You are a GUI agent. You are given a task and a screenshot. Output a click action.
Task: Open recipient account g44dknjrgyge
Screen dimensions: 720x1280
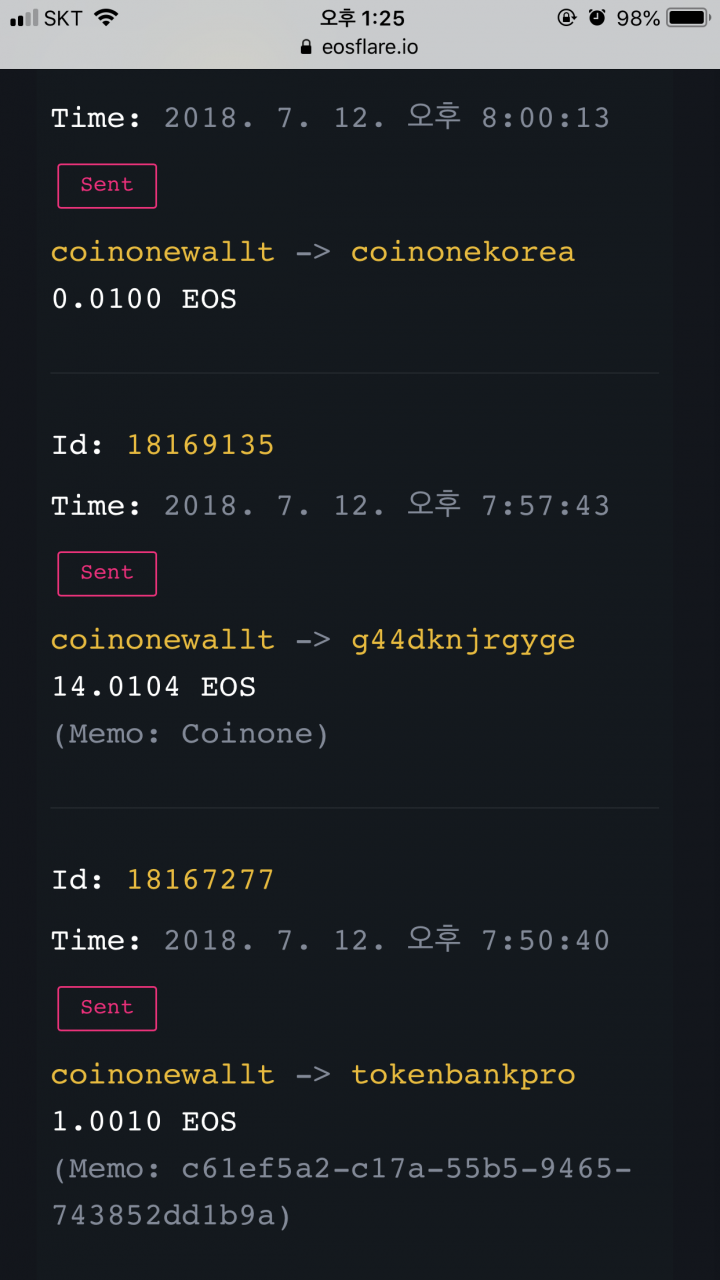(x=463, y=640)
